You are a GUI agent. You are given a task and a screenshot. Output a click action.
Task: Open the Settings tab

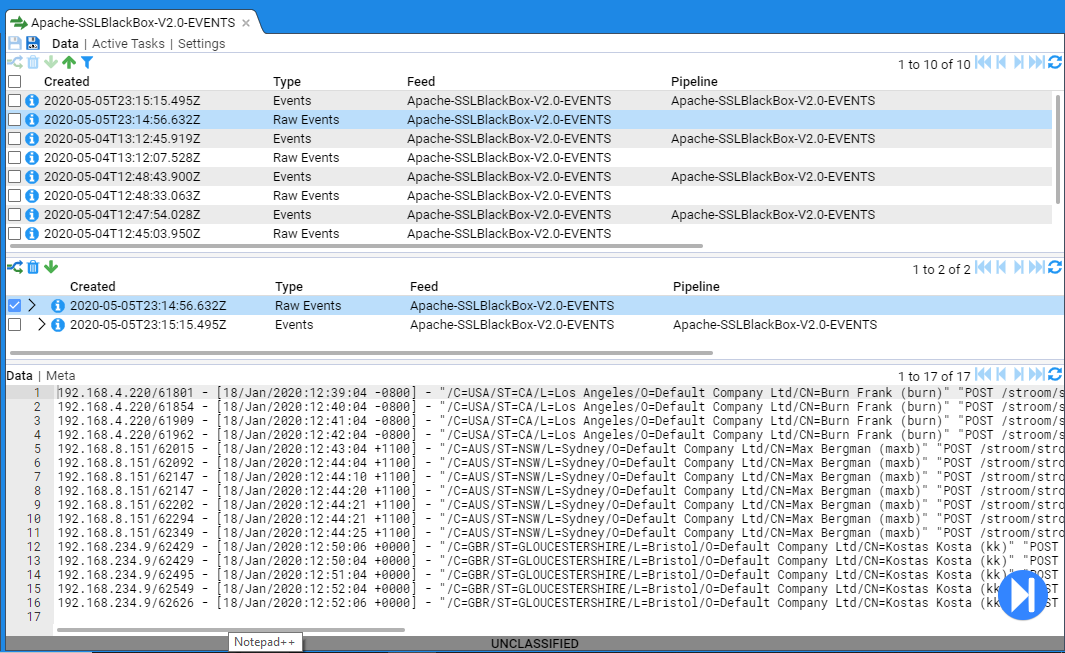click(201, 44)
